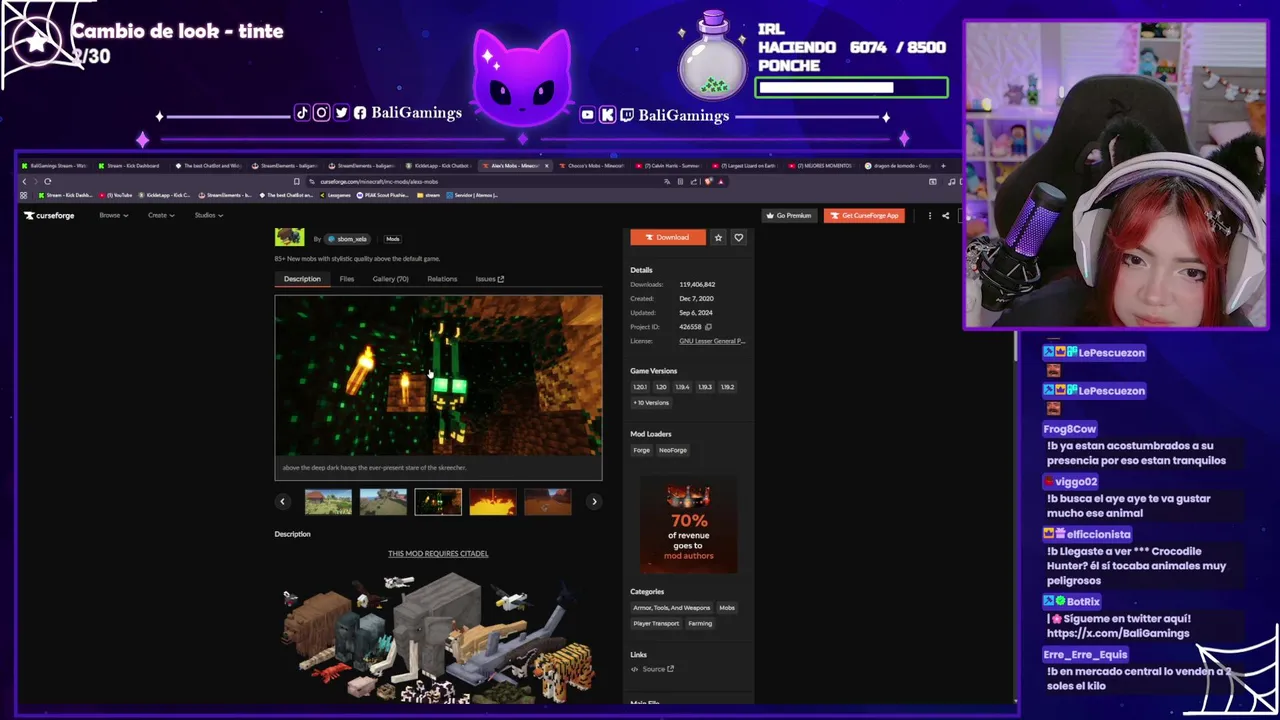Open author sbom_xela profile link
Viewport: 1280px width, 720px height.
click(349, 239)
